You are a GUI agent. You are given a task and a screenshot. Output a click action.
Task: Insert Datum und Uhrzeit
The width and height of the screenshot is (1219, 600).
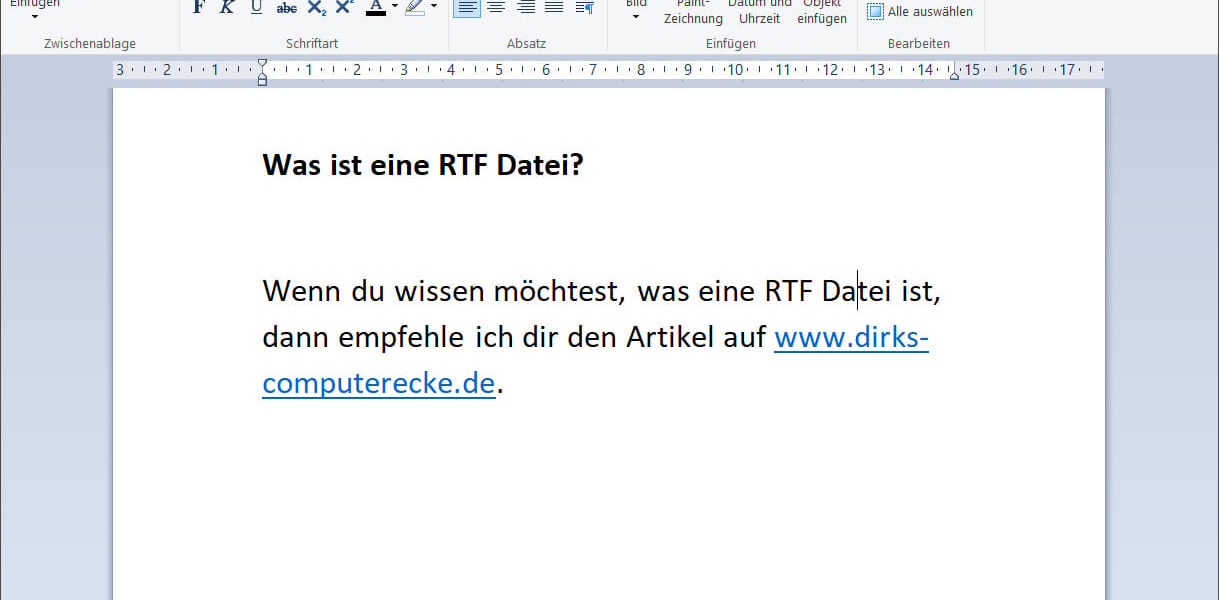click(759, 12)
